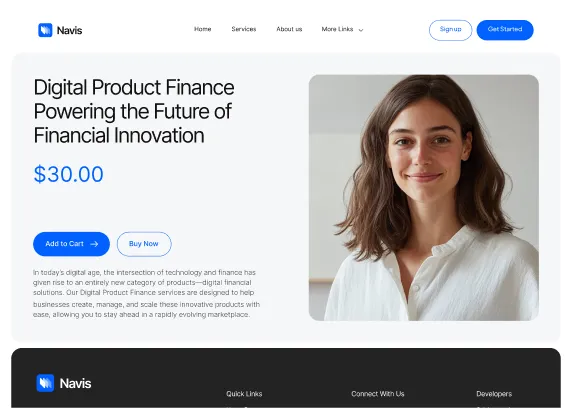This screenshot has height=410, width=576.
Task: Click the Navis wordmark in the header
Action: point(69,30)
